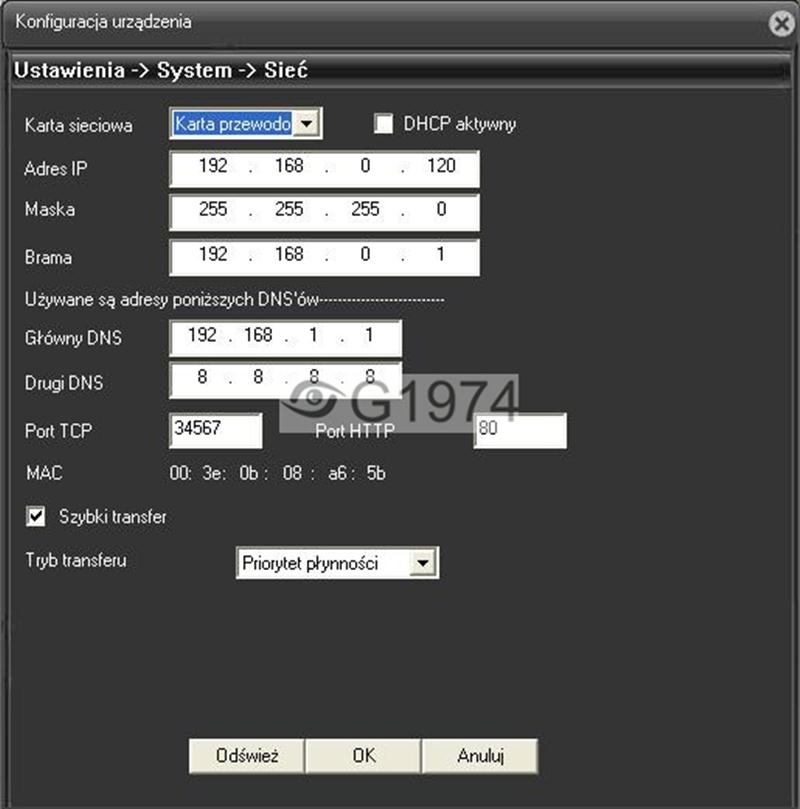Click the first octet of Główny DNS
Image resolution: width=800 pixels, height=809 pixels.
click(202, 335)
